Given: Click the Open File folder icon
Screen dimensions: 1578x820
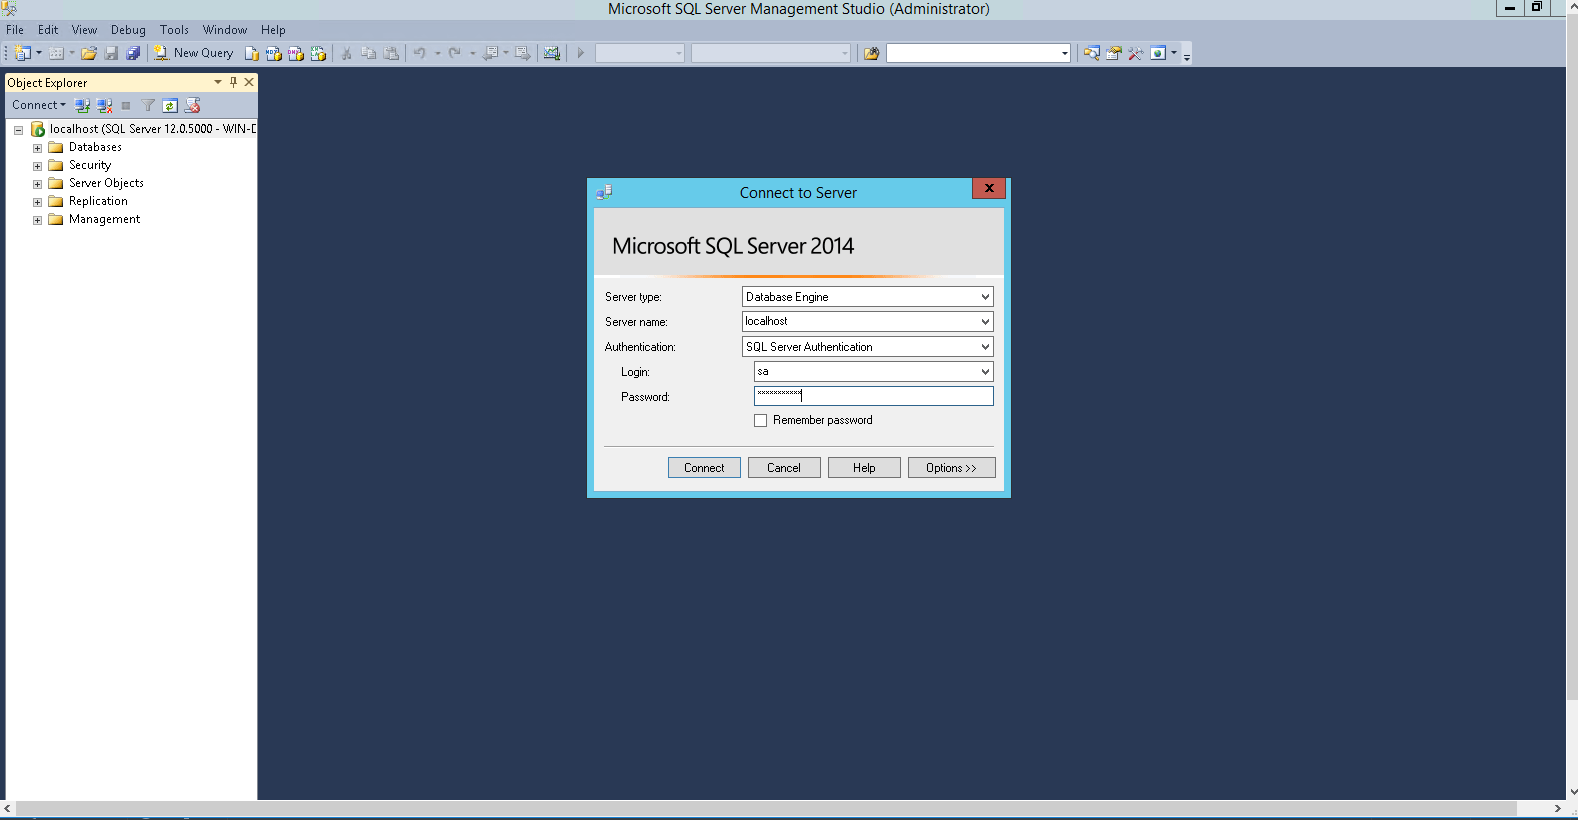Looking at the screenshot, I should pyautogui.click(x=89, y=53).
